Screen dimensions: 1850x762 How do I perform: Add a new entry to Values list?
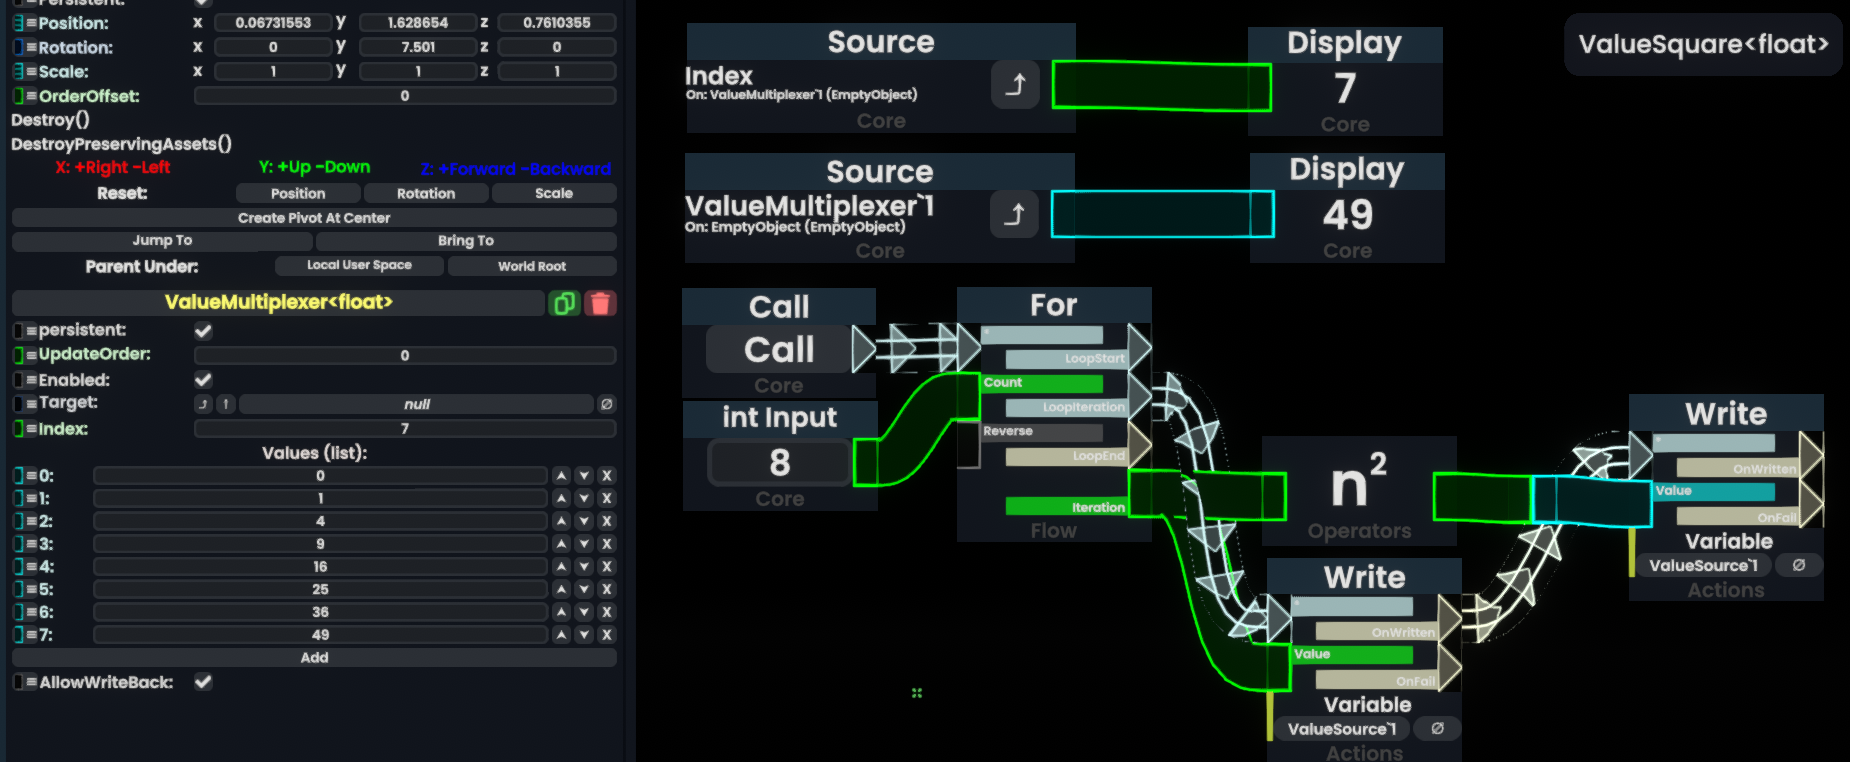pos(314,658)
